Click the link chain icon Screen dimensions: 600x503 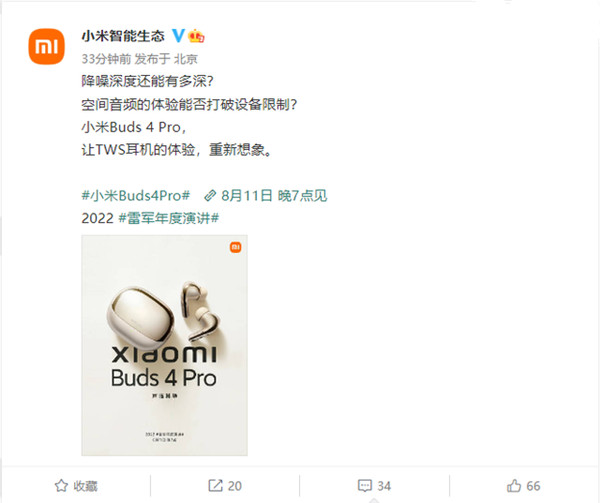tap(210, 196)
